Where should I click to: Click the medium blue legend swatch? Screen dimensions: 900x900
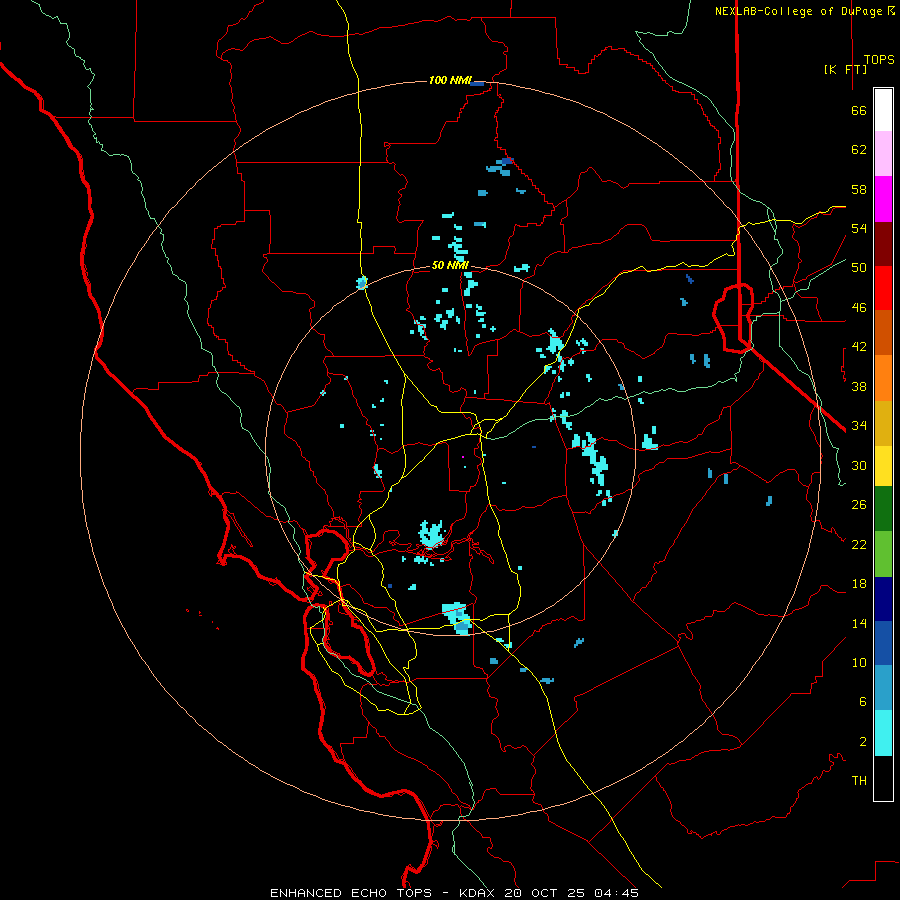(x=883, y=643)
